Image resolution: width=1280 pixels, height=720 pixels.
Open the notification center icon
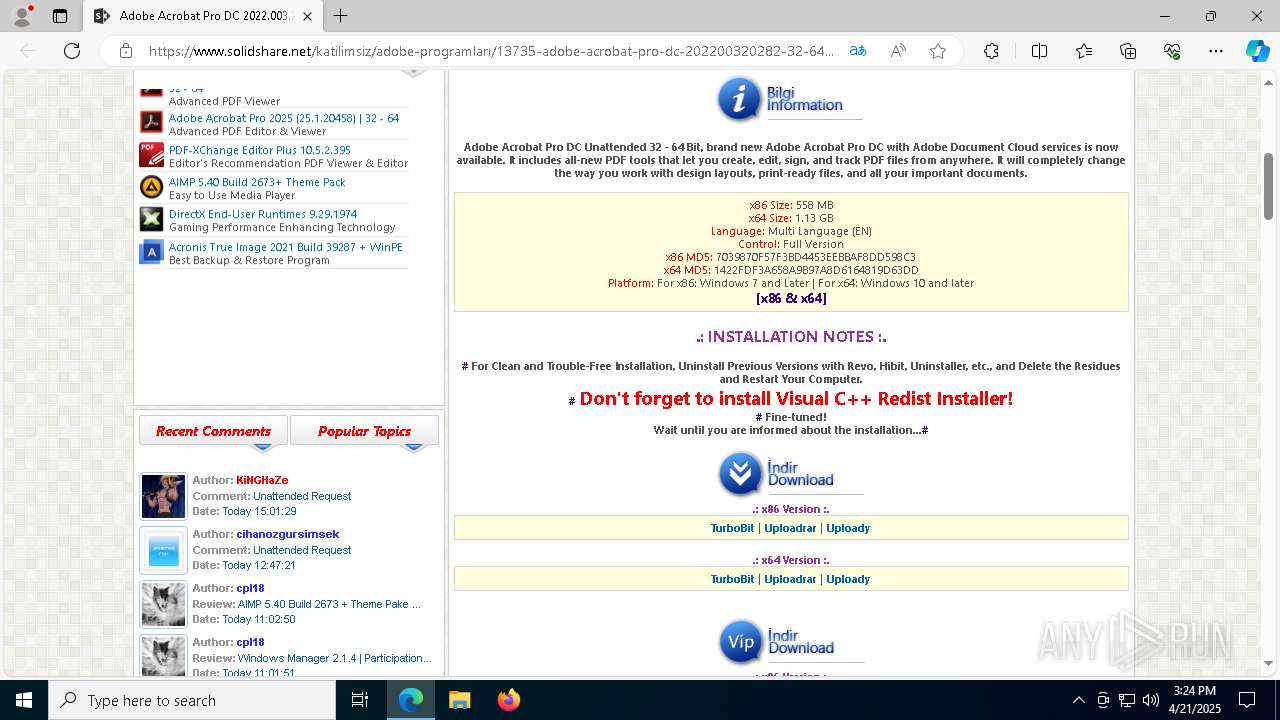(x=1247, y=700)
